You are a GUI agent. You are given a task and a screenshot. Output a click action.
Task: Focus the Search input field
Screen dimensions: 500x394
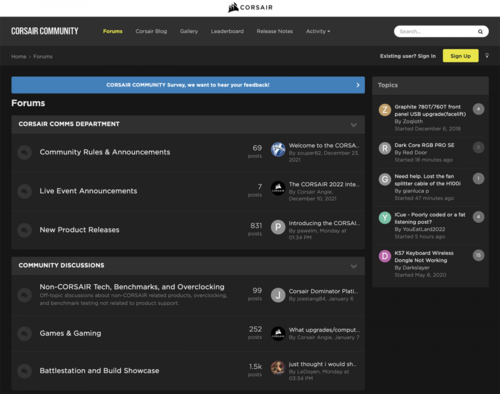437,32
